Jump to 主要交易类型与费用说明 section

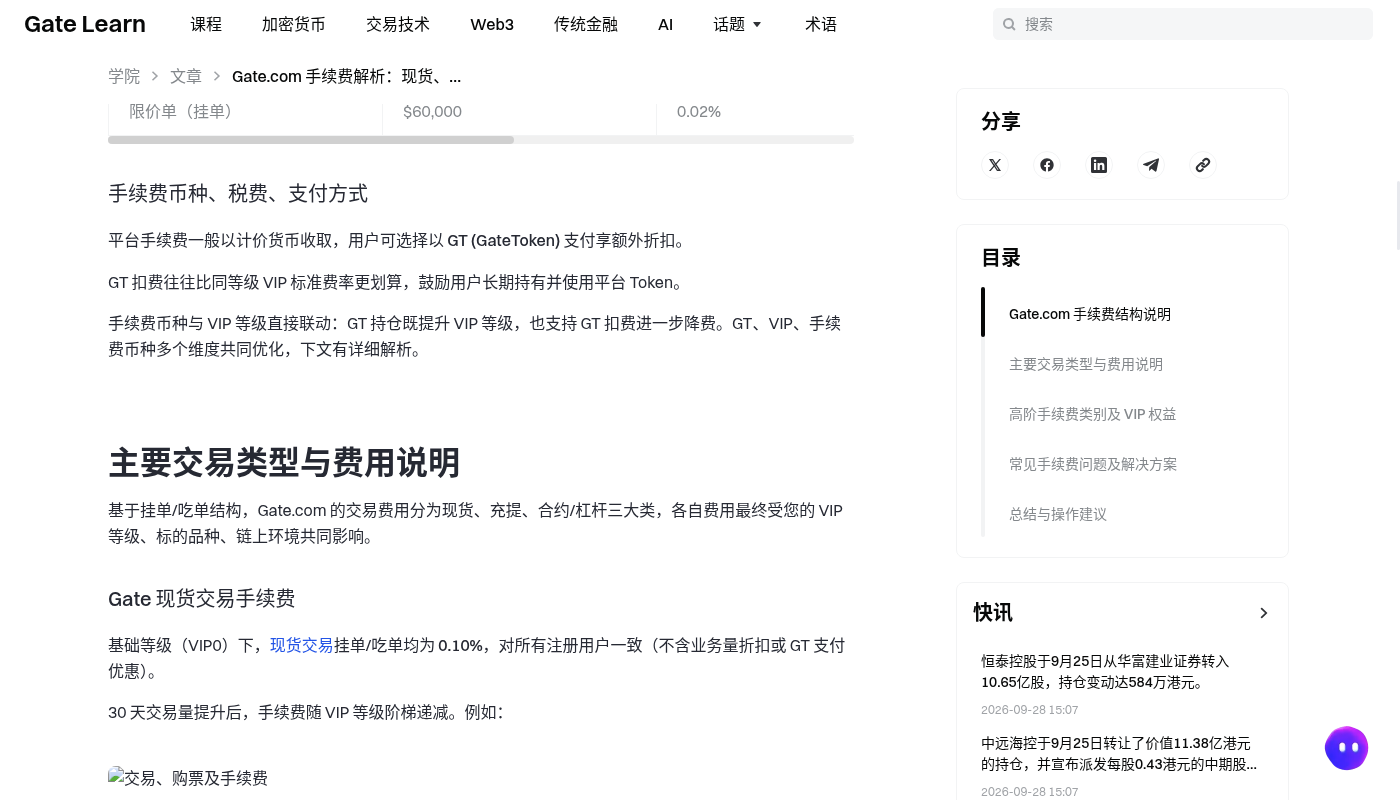[1086, 364]
